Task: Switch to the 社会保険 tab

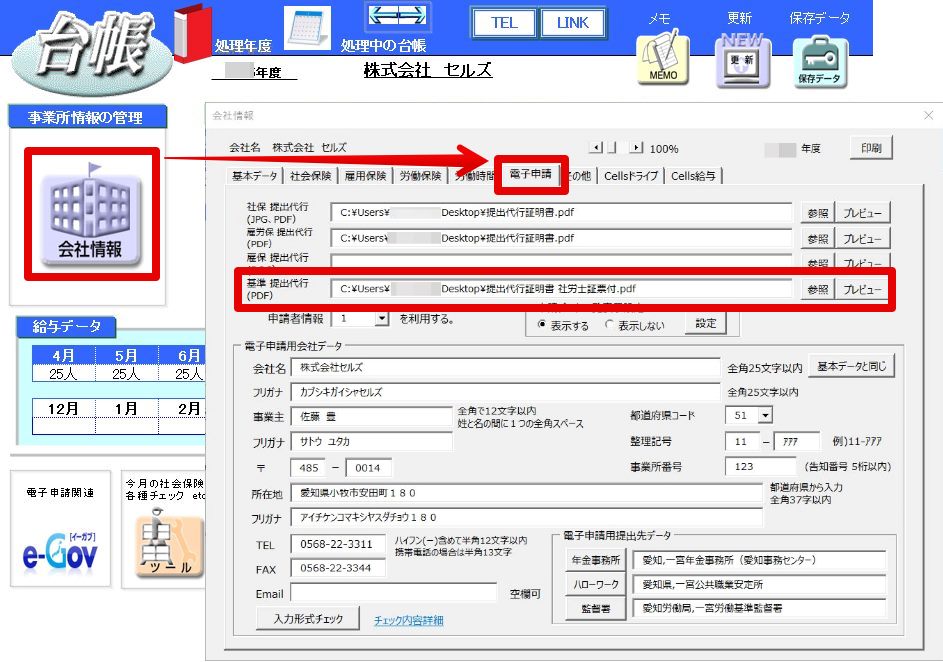Action: 310,176
